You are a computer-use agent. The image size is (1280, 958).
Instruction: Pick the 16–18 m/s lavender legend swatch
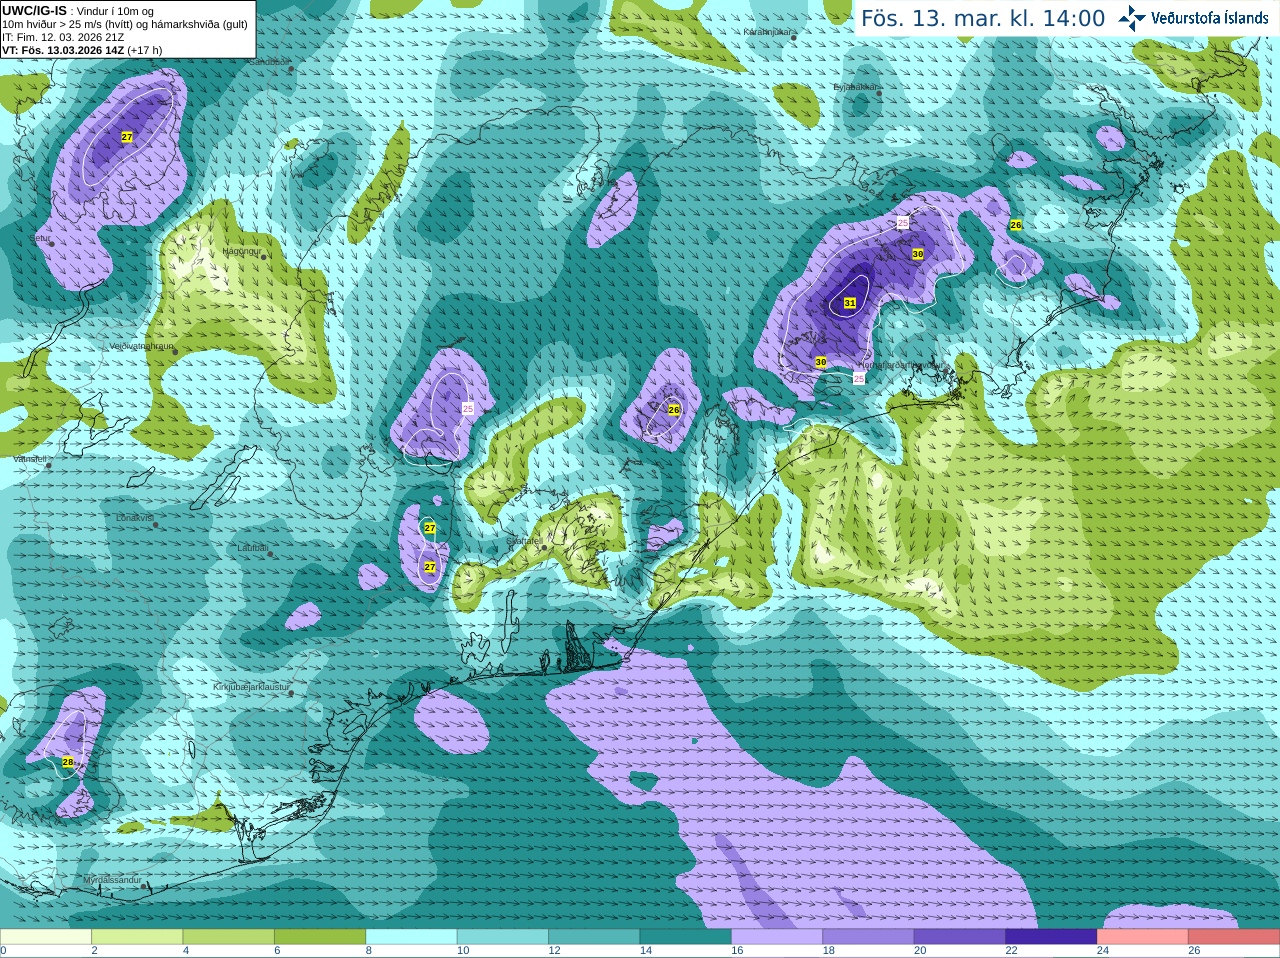(777, 937)
